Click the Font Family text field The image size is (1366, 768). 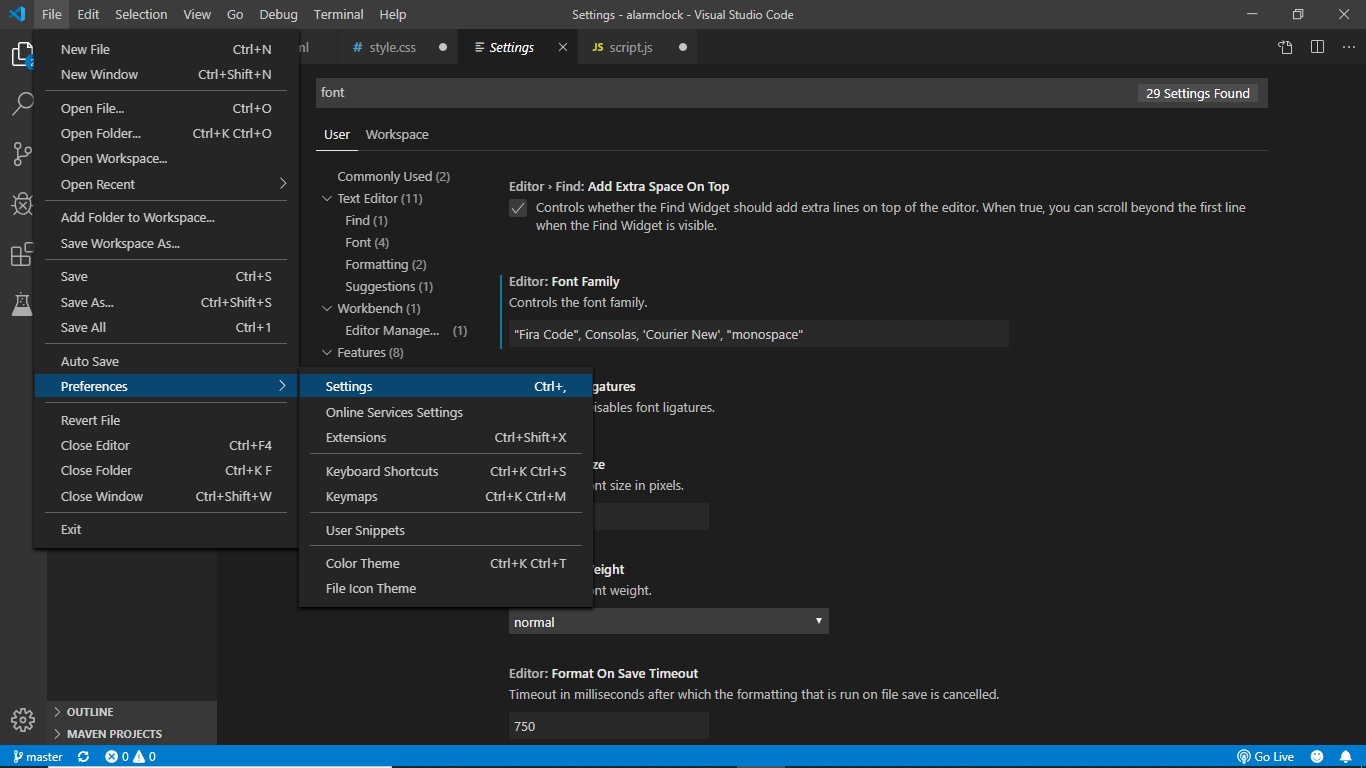(x=758, y=335)
